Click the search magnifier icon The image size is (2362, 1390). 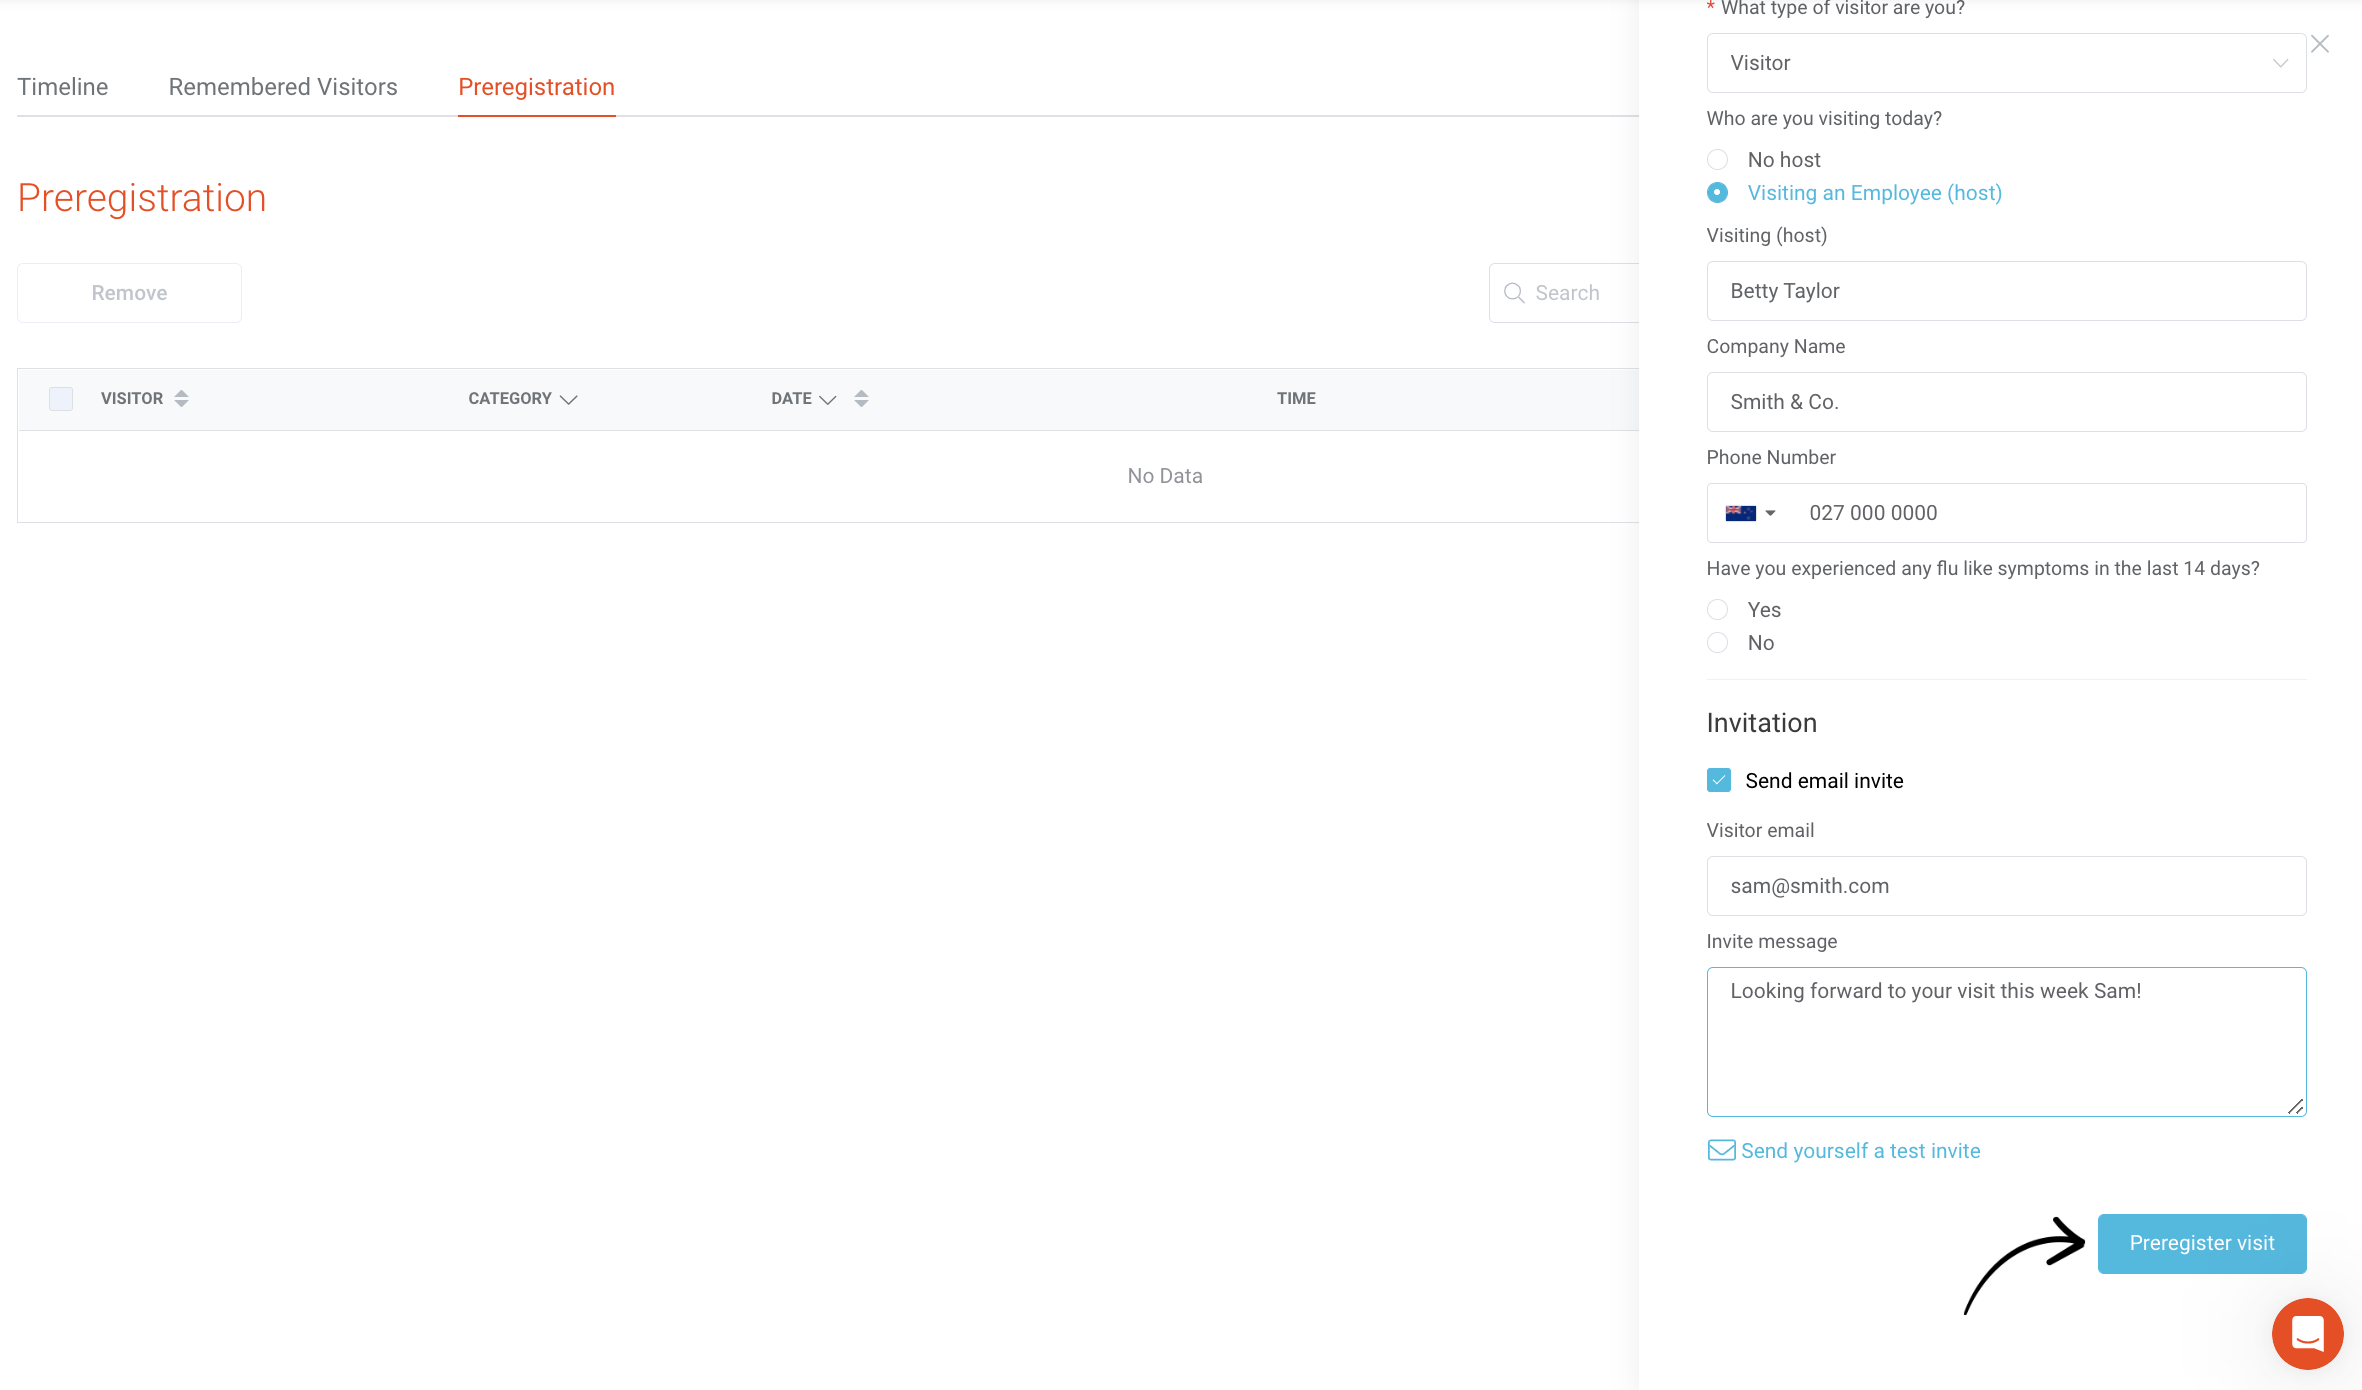click(x=1514, y=293)
